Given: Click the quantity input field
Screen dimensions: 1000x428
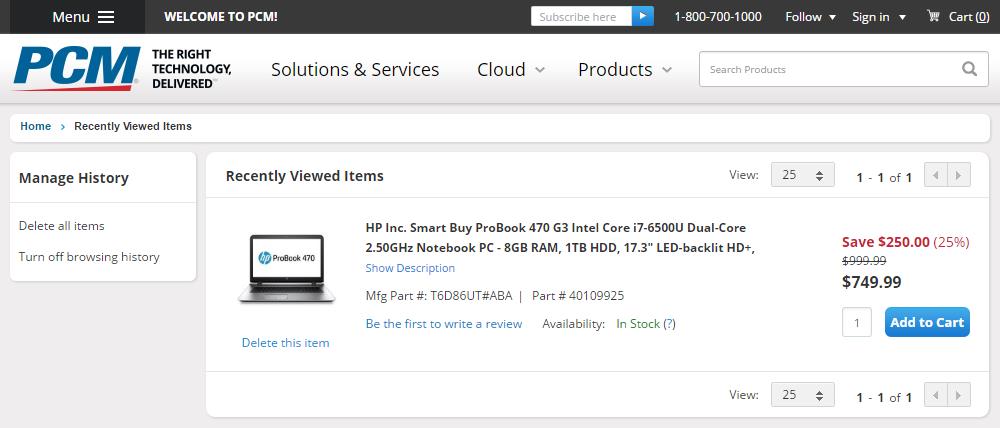Looking at the screenshot, I should click(x=857, y=322).
